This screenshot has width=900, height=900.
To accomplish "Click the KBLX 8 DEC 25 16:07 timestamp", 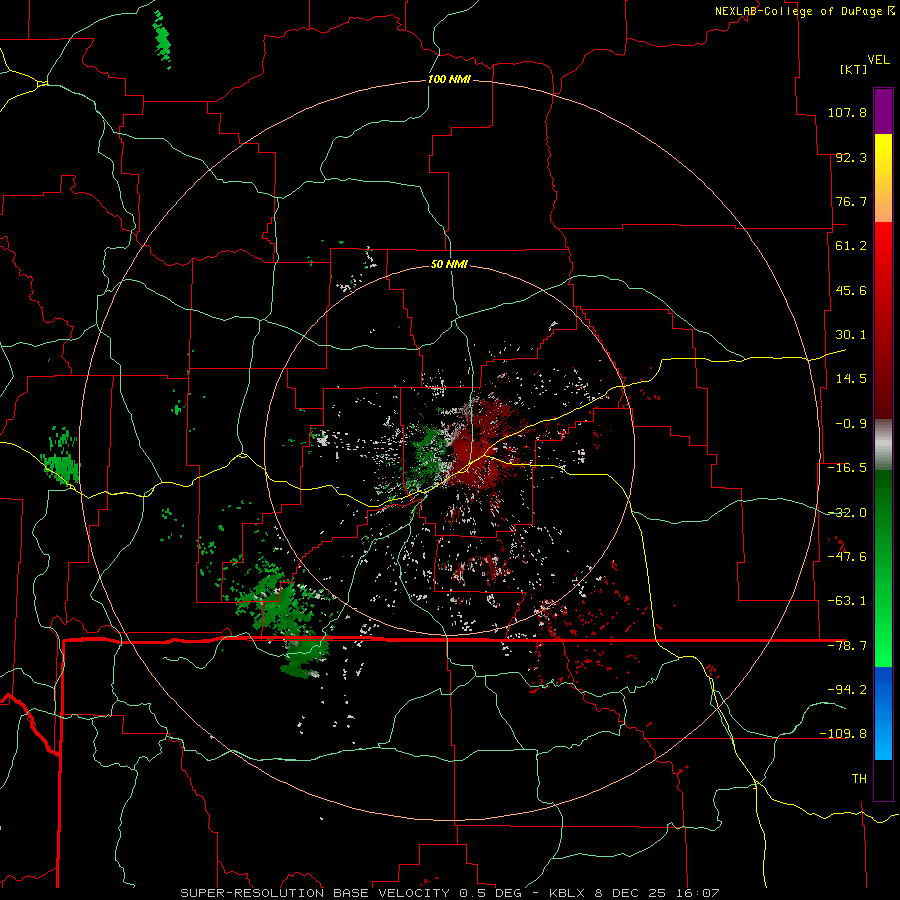I will [x=634, y=893].
